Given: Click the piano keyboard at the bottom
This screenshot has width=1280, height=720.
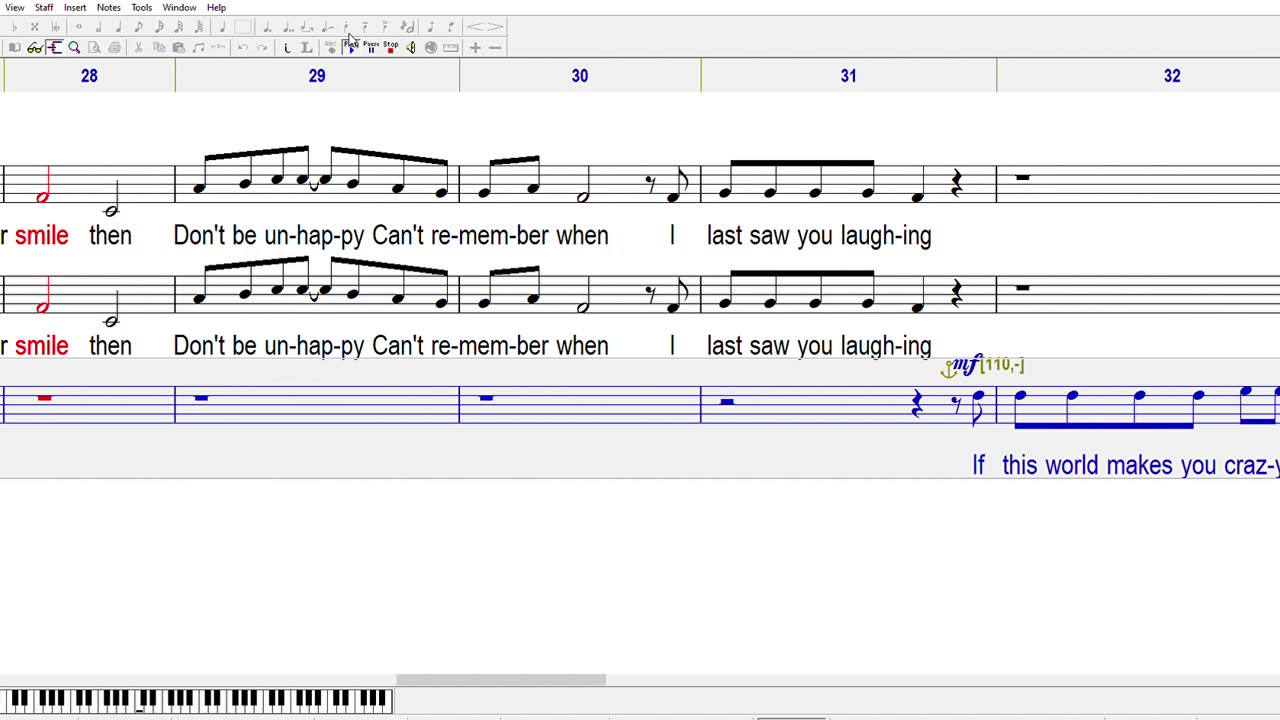Looking at the screenshot, I should tap(197, 700).
